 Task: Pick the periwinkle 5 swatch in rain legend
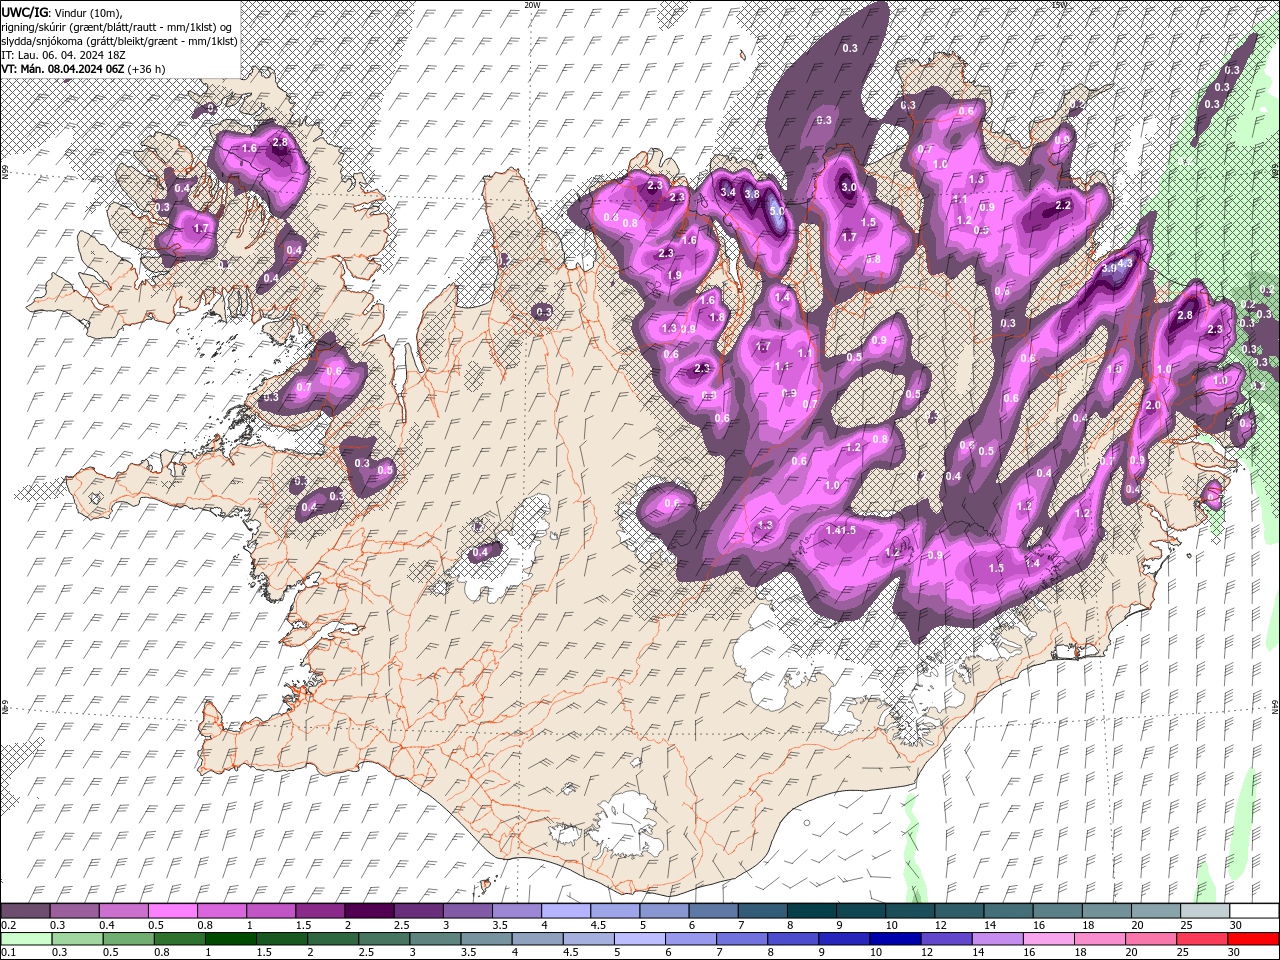(639, 939)
